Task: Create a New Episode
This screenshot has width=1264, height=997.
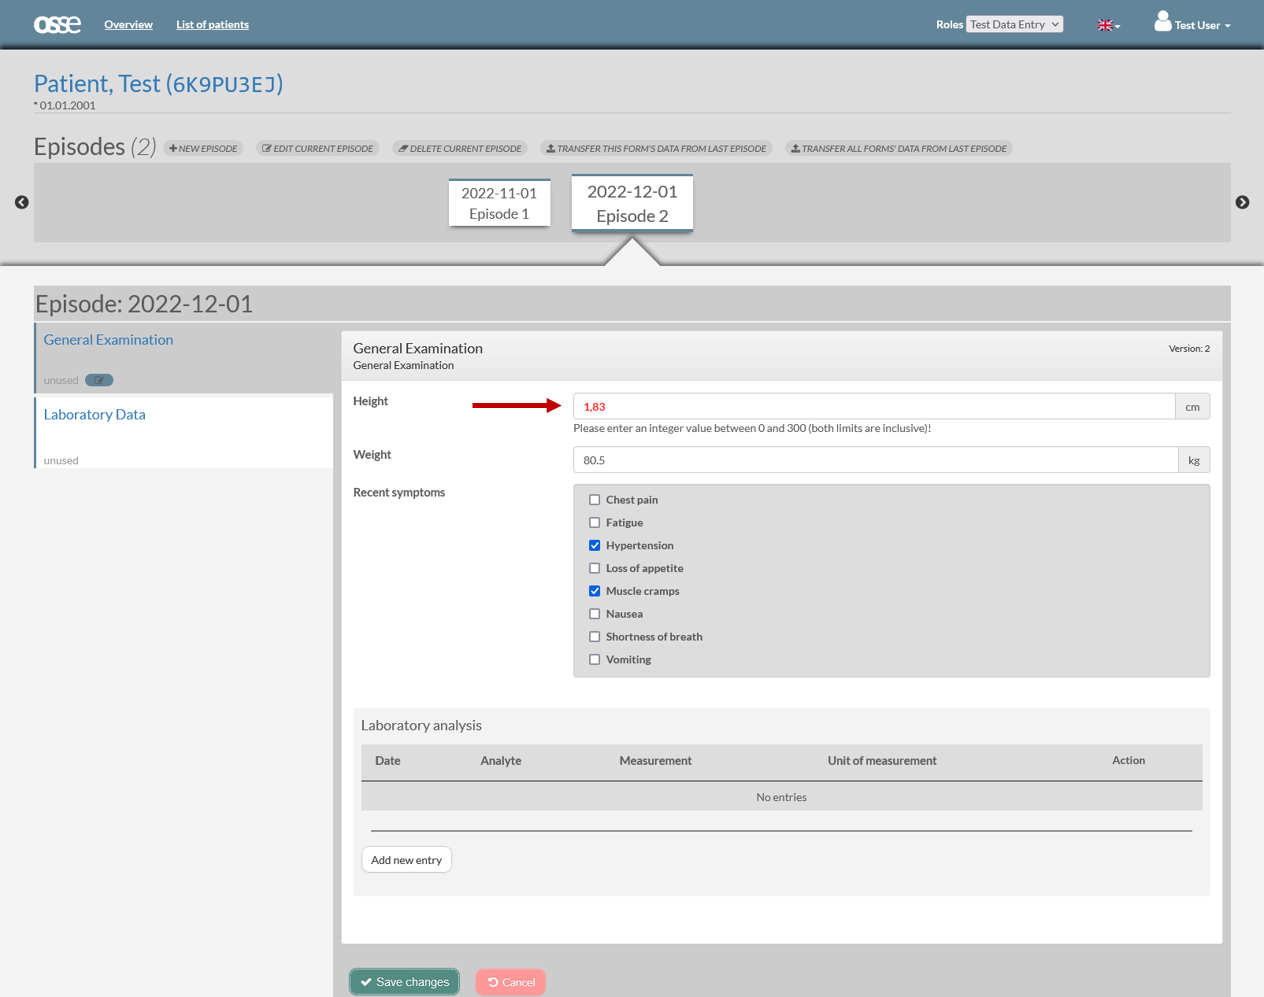Action: tap(203, 148)
